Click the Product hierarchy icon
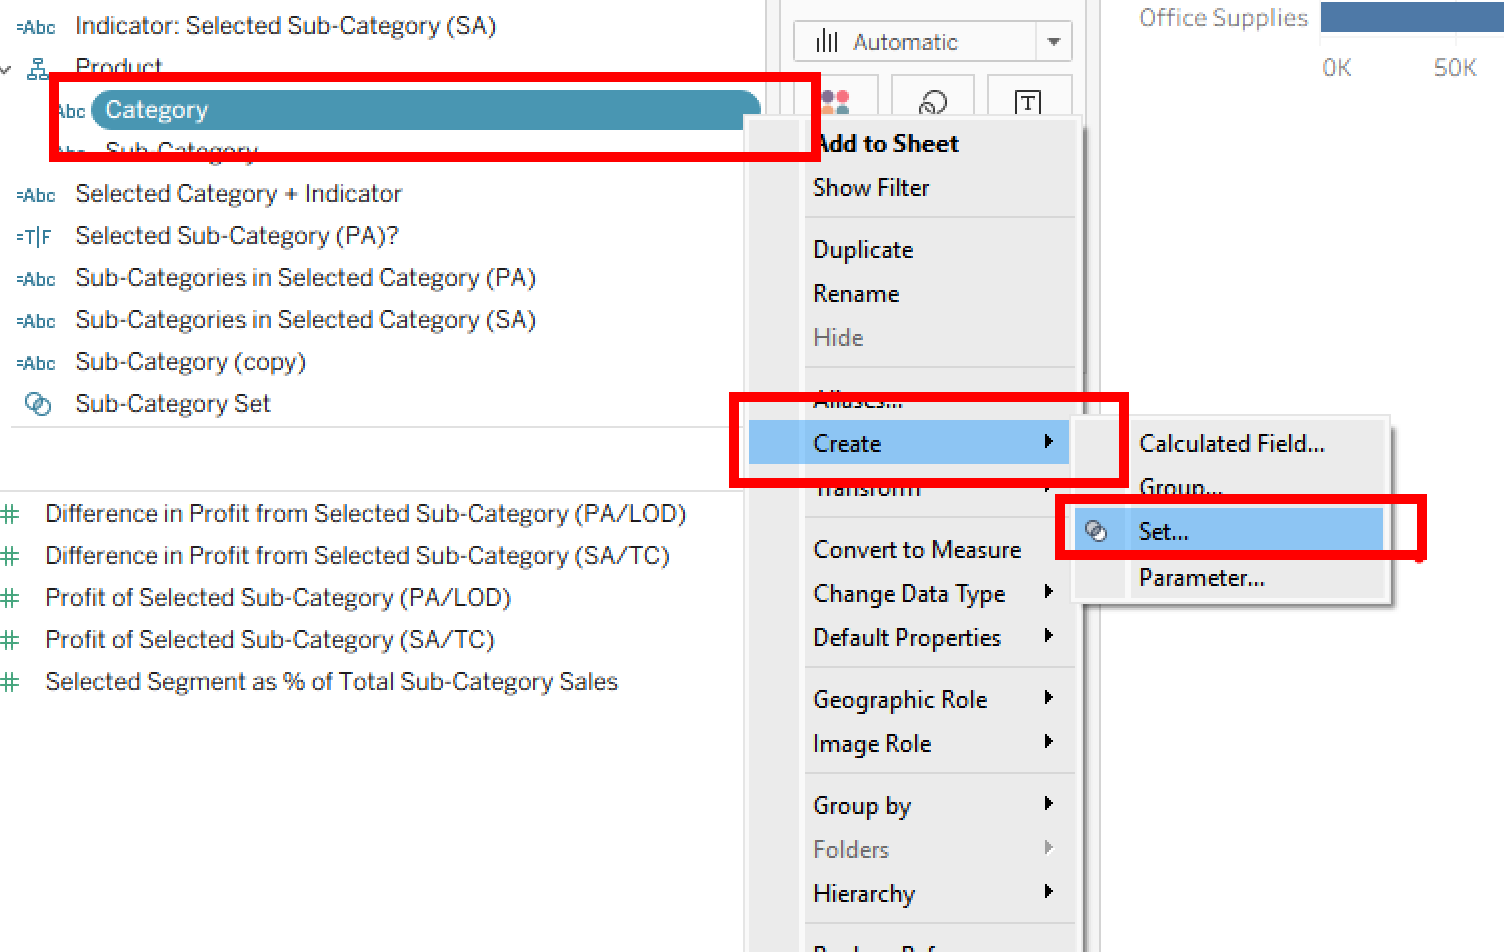 [x=38, y=68]
